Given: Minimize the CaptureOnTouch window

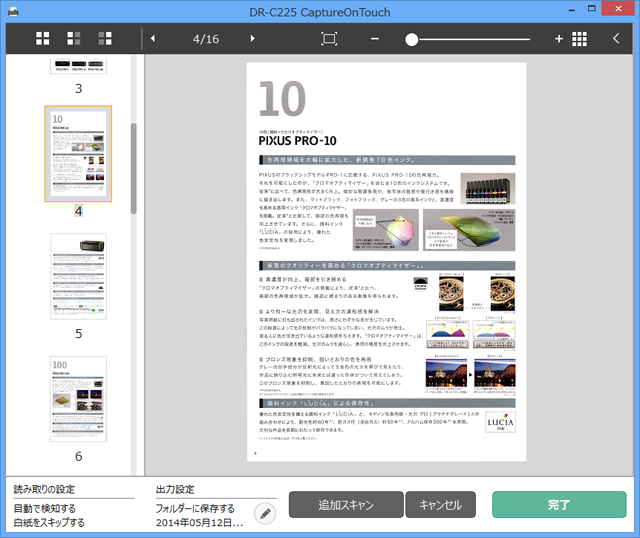Looking at the screenshot, I should tap(572, 9).
